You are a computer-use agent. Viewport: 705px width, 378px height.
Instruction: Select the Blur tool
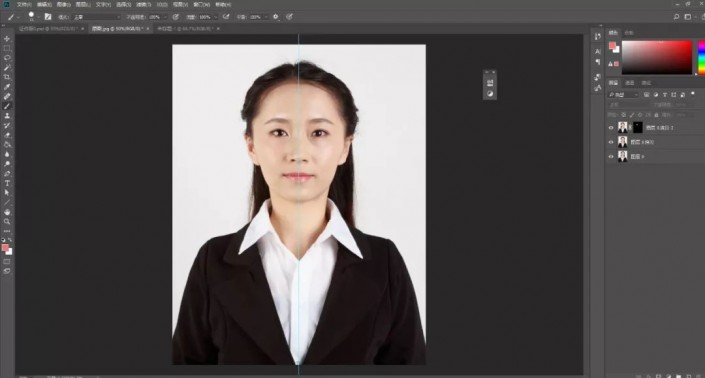pyautogui.click(x=7, y=154)
